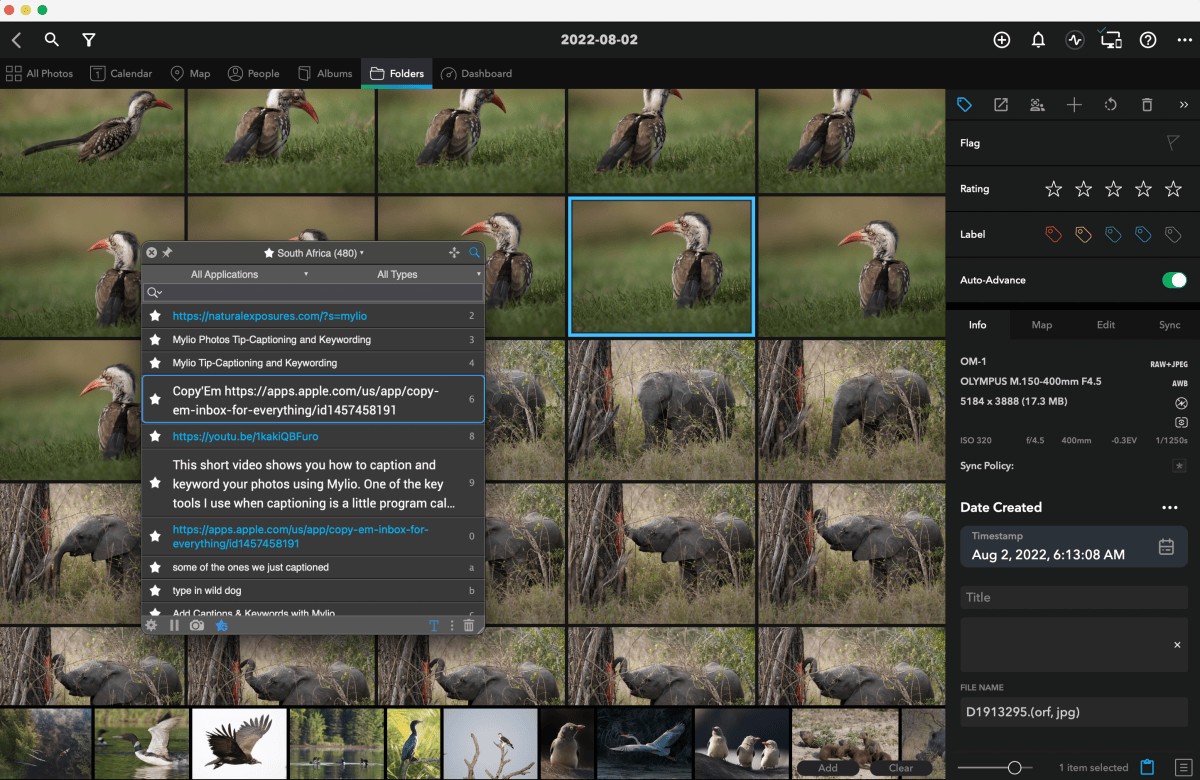Open the help question mark icon

click(1148, 40)
